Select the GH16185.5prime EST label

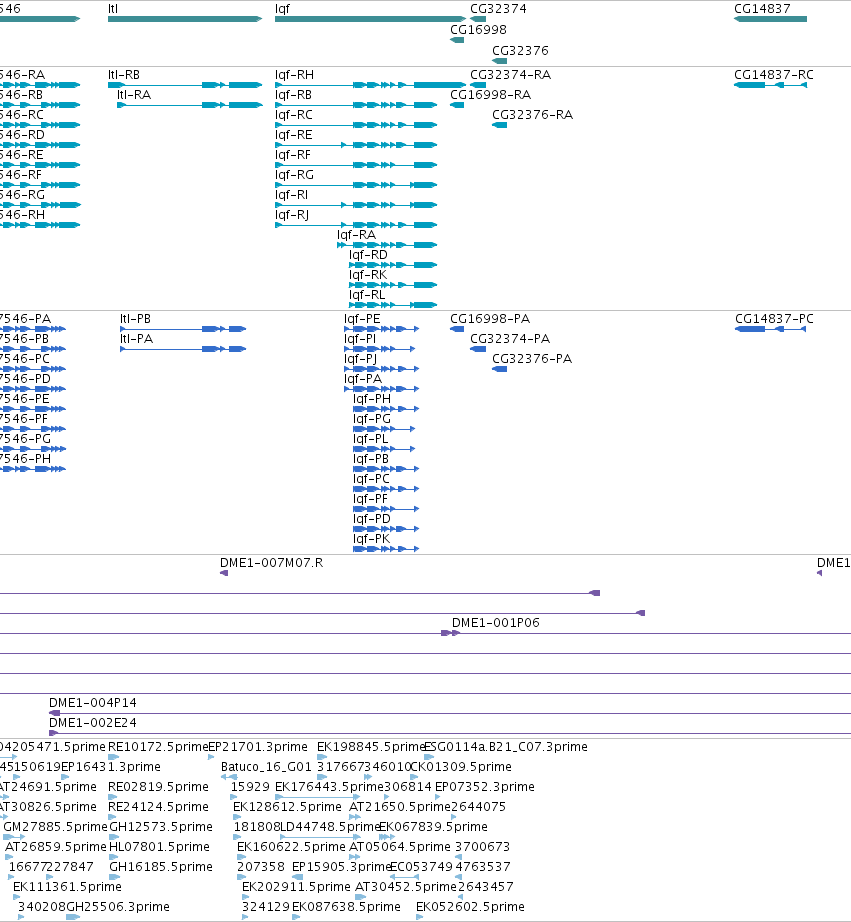tap(161, 867)
